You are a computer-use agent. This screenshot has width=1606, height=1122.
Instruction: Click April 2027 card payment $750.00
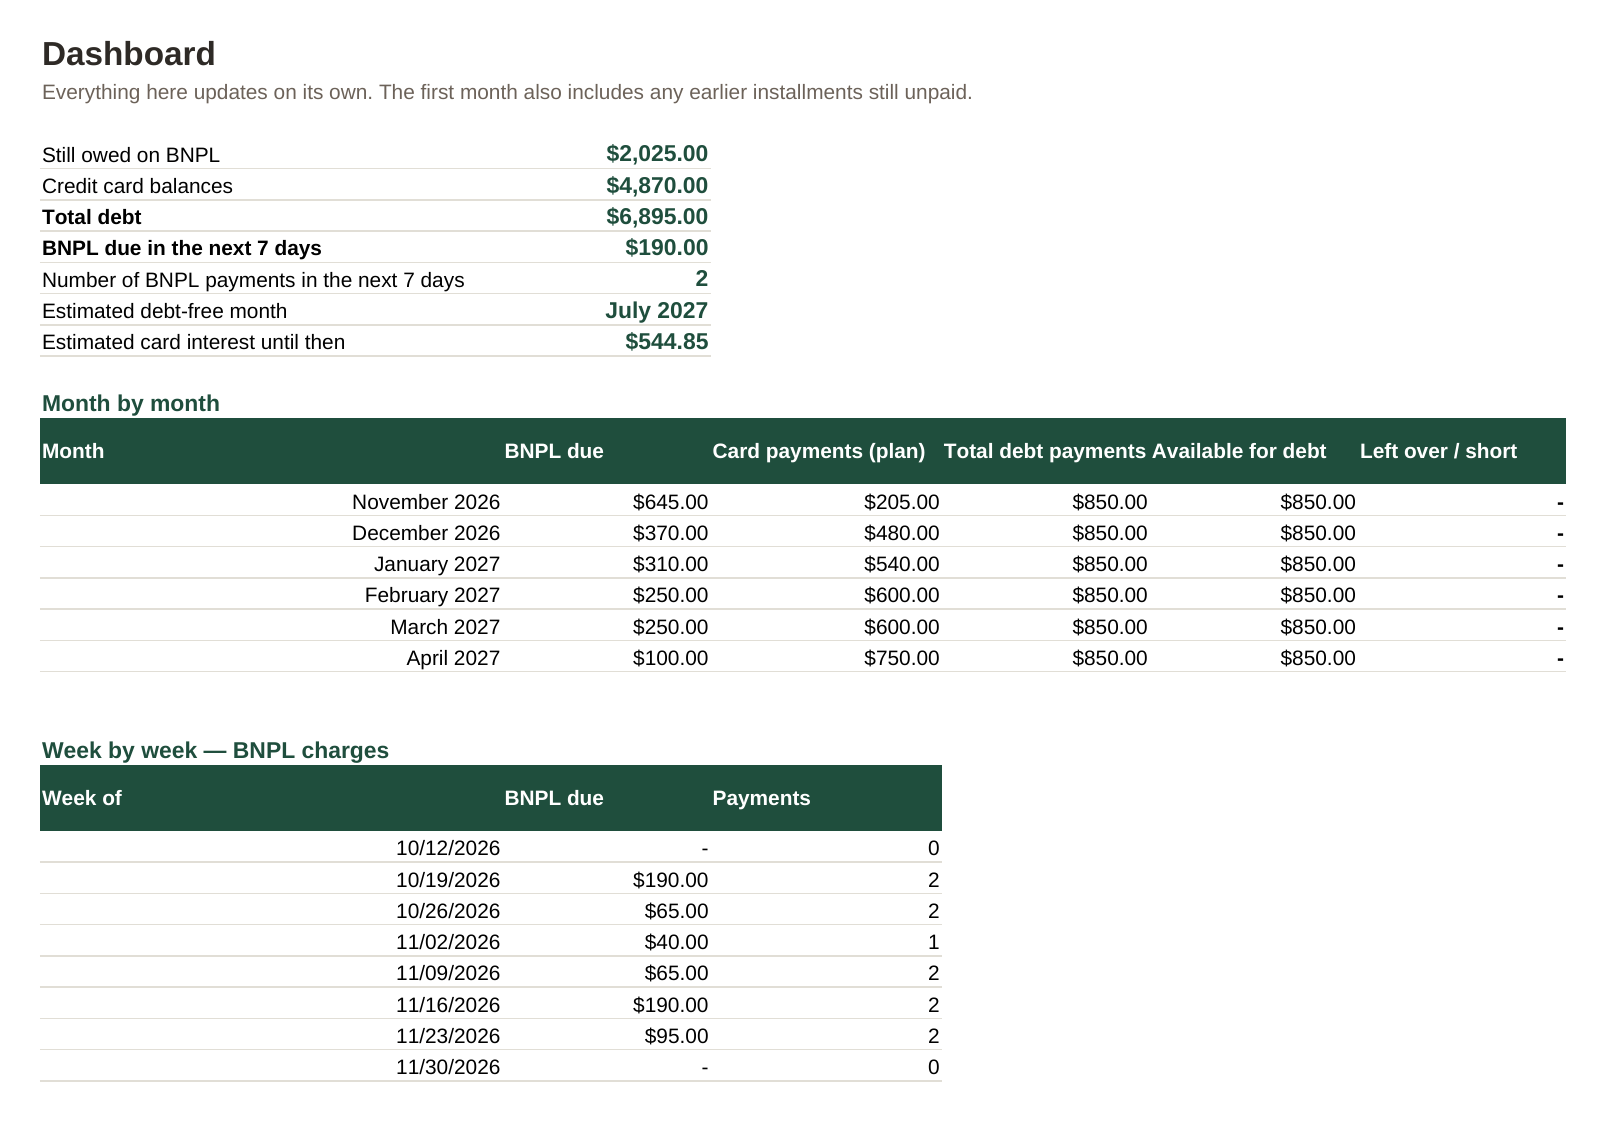click(901, 658)
